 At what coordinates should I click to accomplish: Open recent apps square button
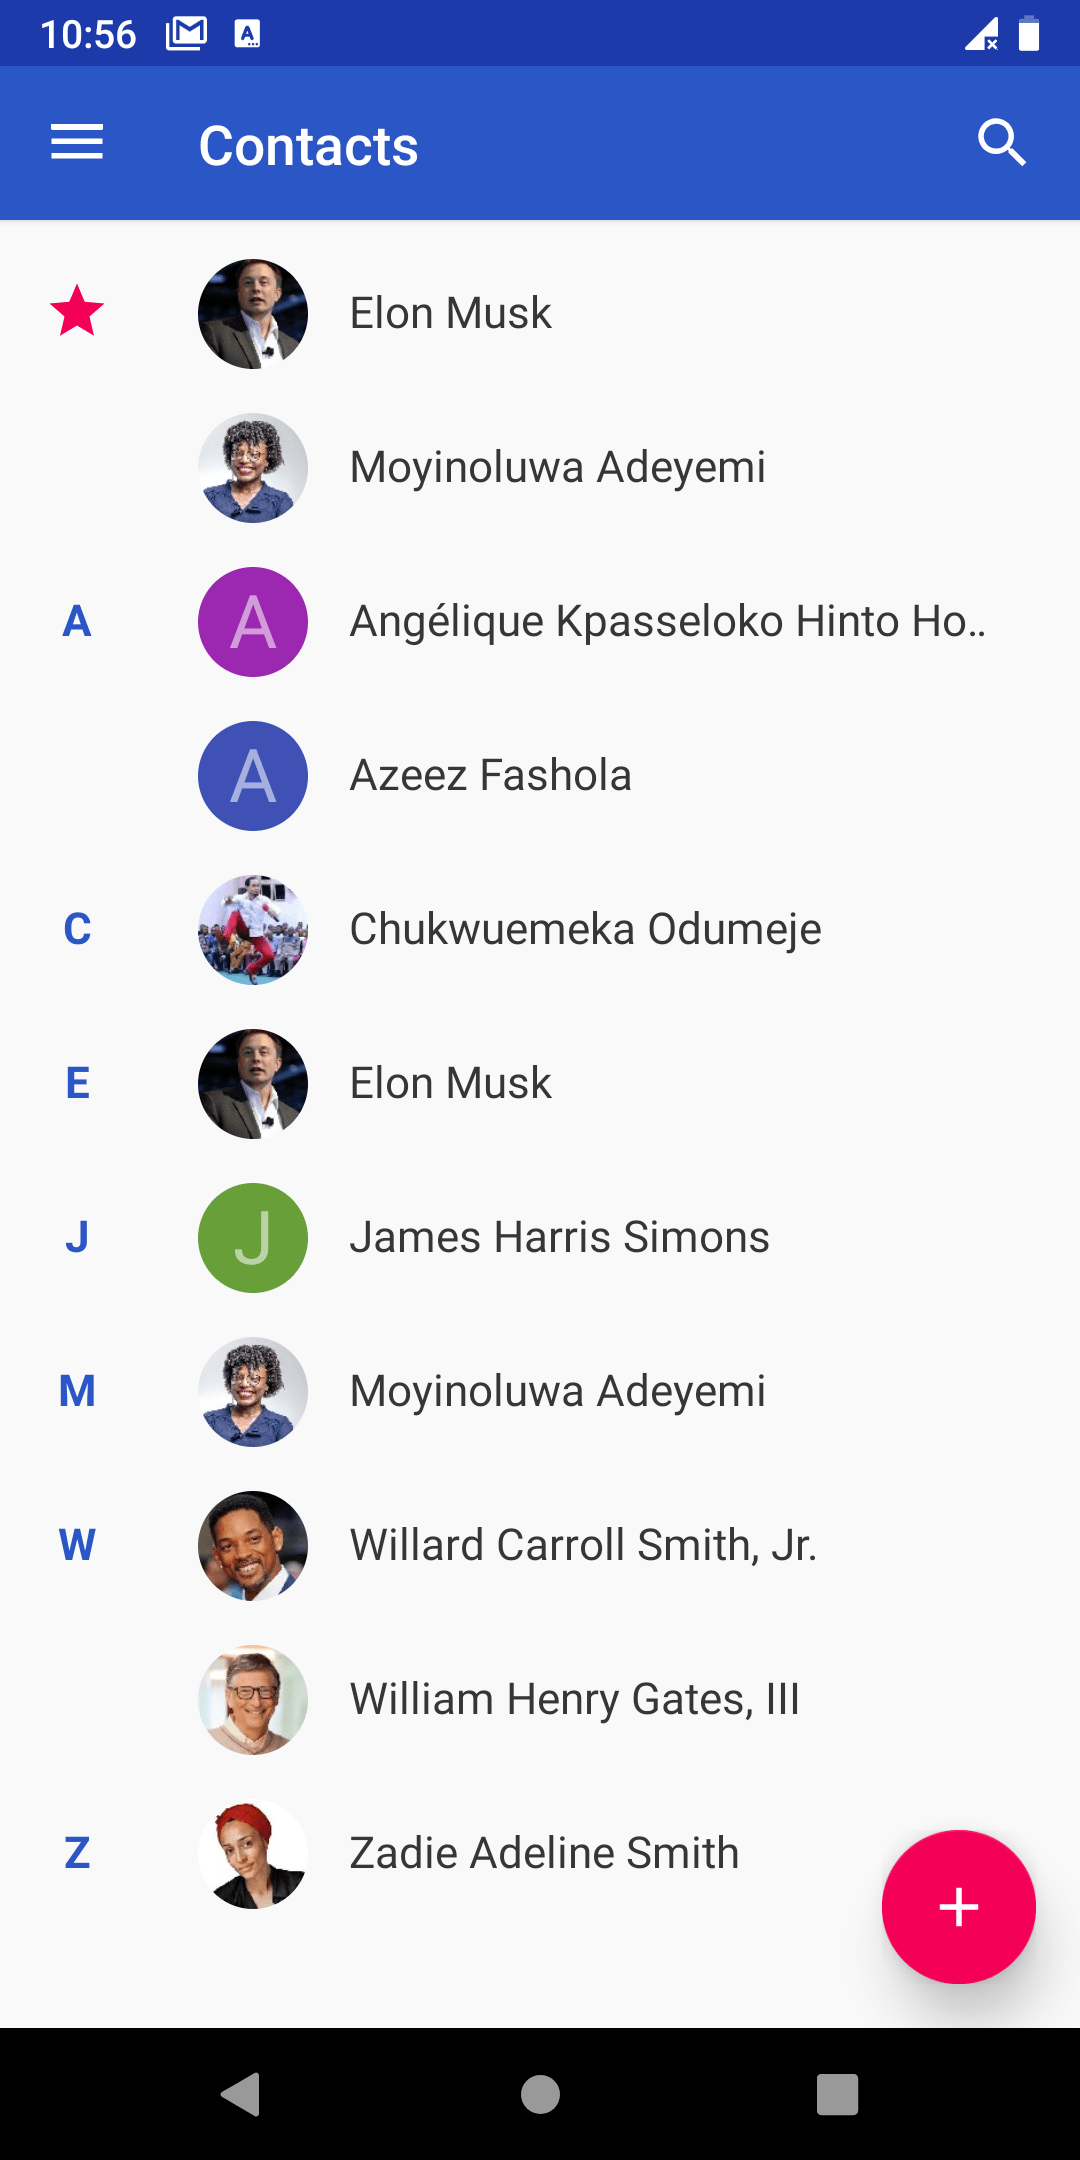tap(837, 2094)
